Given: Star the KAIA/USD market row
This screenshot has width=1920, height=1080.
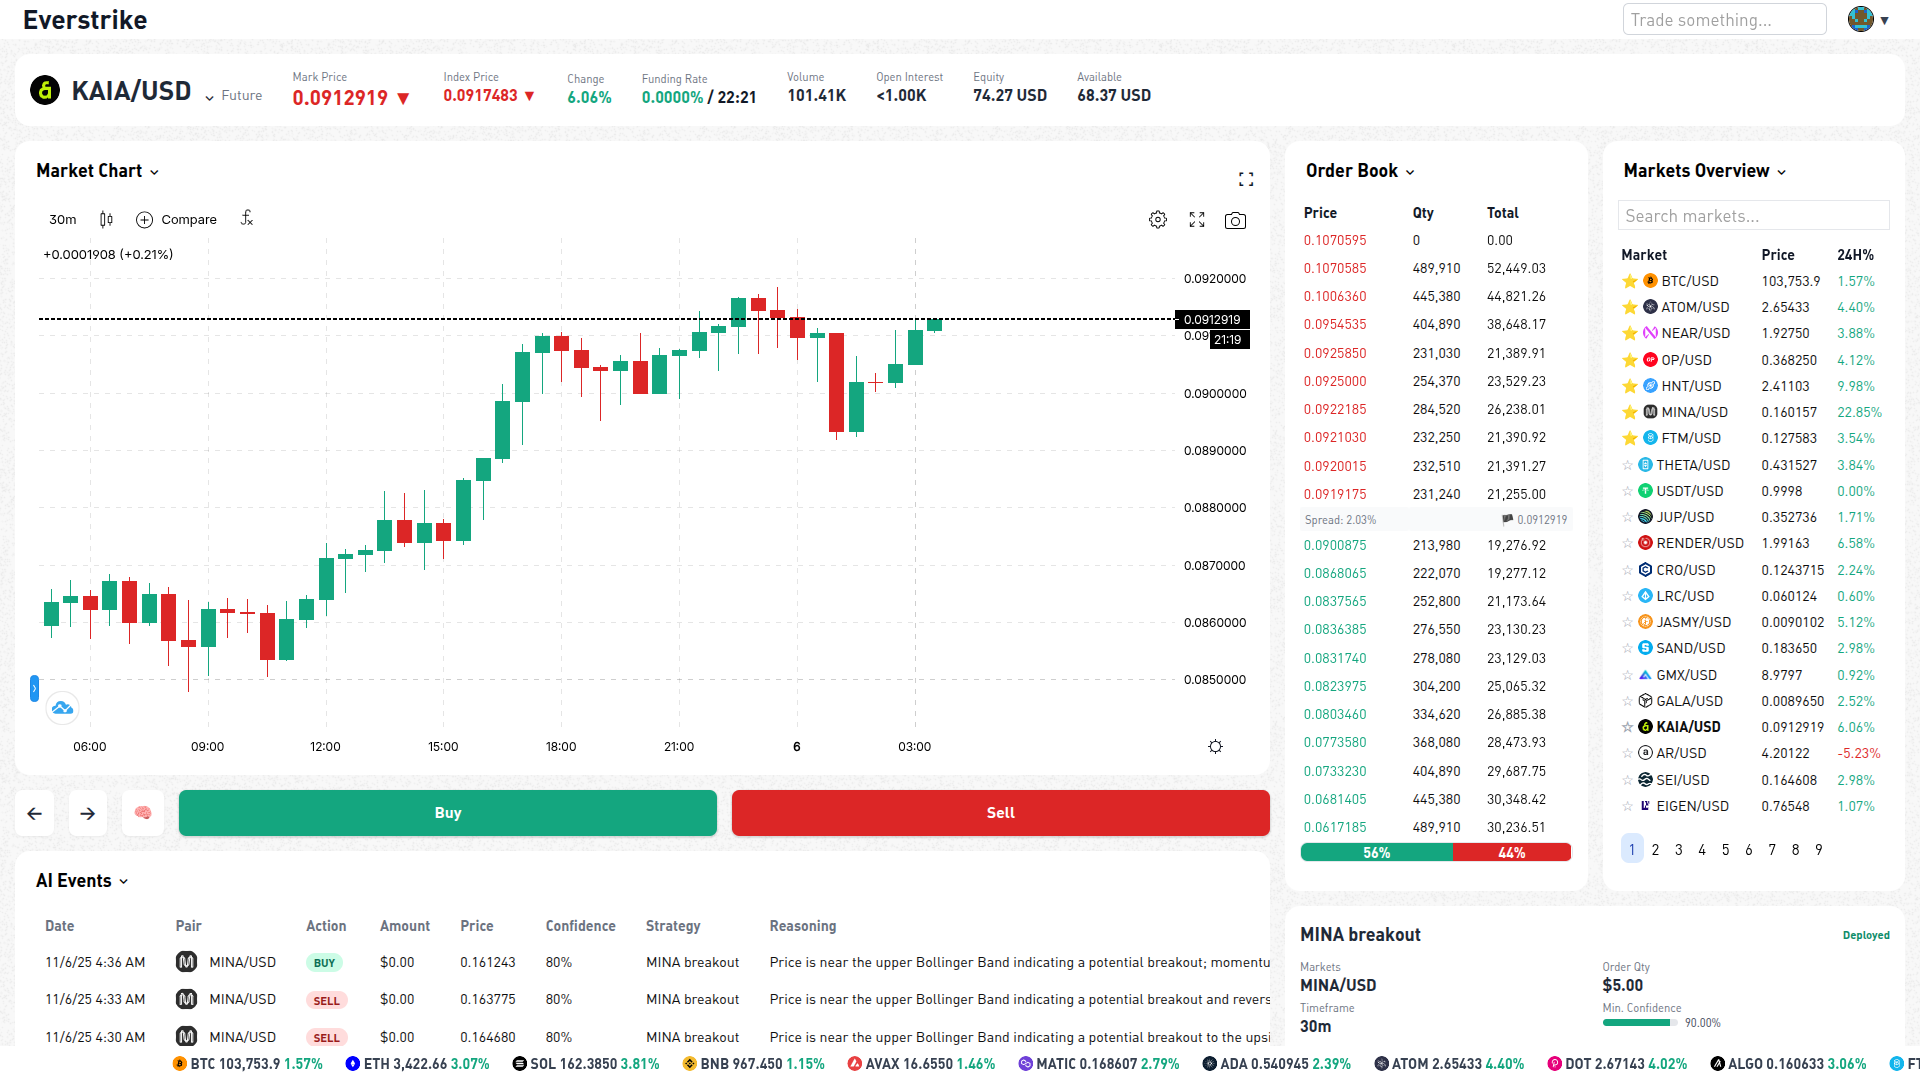Looking at the screenshot, I should 1629,727.
